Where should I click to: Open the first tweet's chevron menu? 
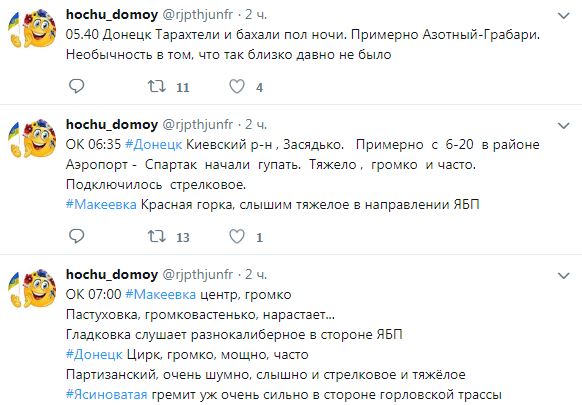[x=564, y=16]
